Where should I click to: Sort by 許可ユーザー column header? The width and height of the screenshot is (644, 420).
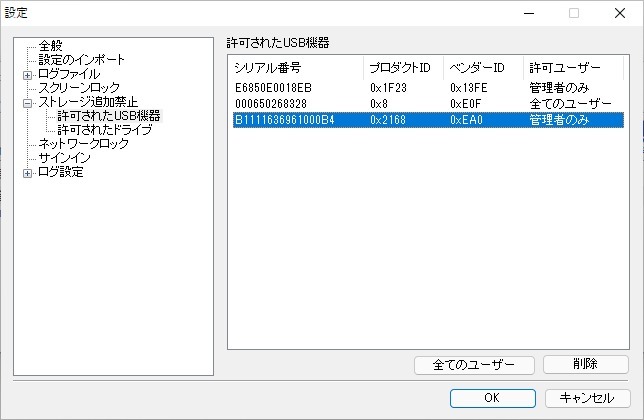(x=573, y=68)
